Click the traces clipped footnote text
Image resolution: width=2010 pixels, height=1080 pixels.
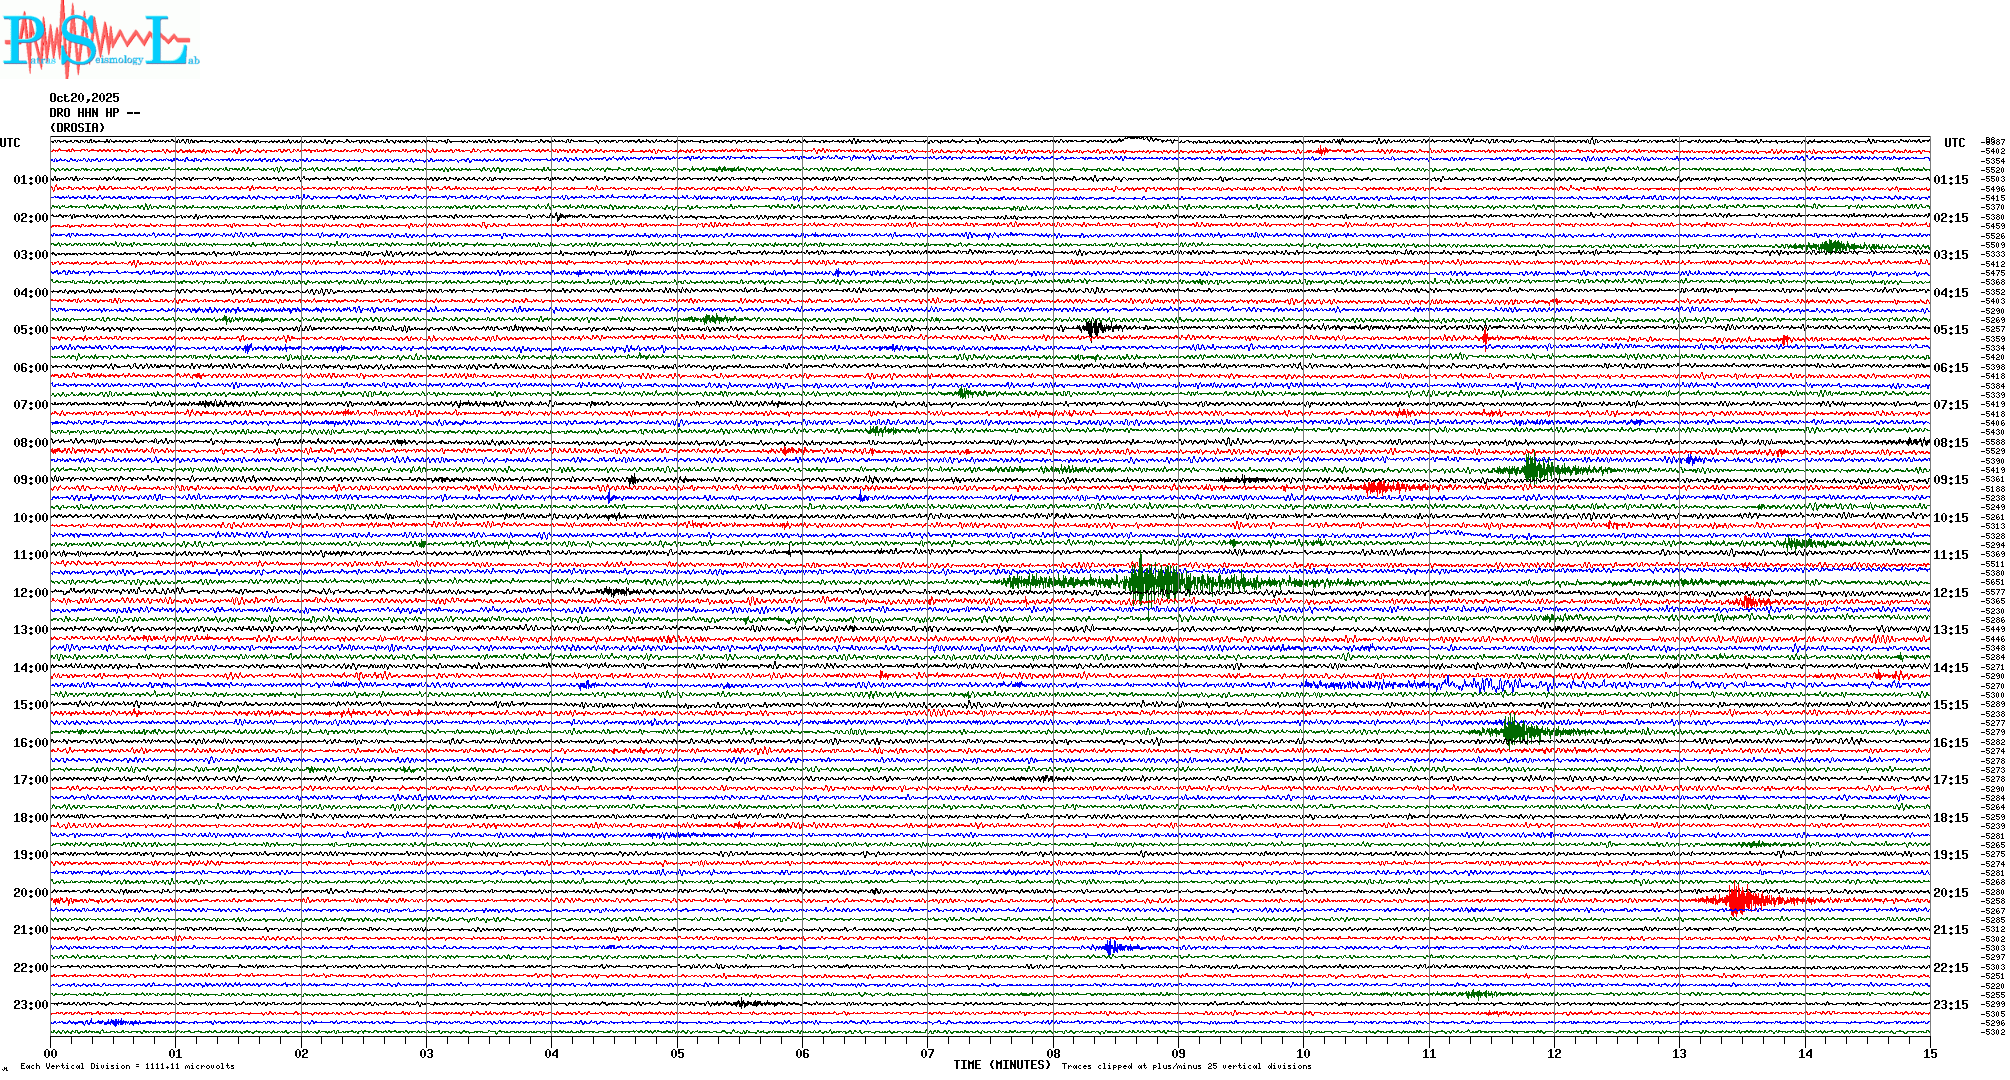pyautogui.click(x=1186, y=1066)
